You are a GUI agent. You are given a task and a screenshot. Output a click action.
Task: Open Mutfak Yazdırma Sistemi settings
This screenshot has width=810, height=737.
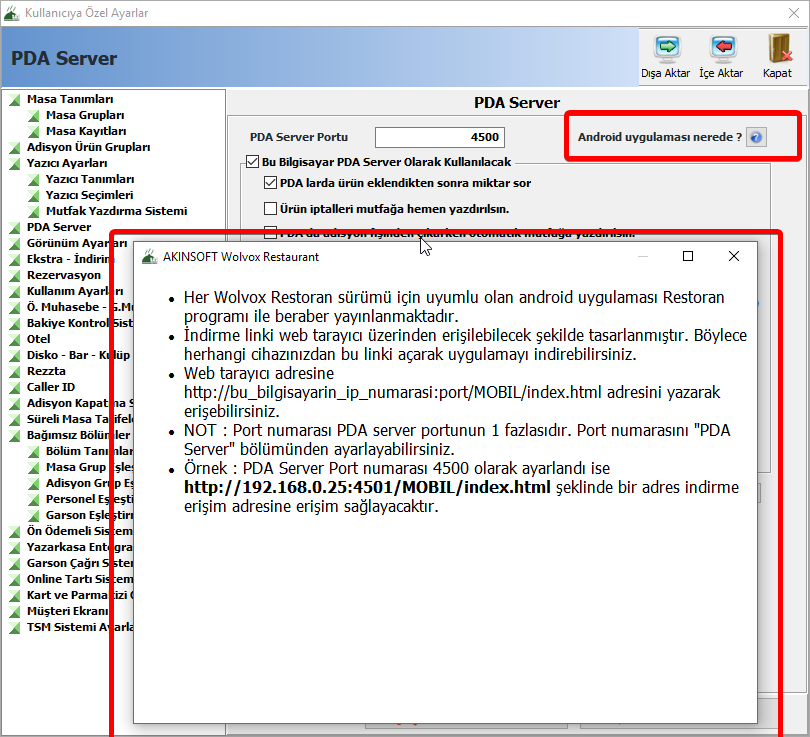[x=117, y=211]
